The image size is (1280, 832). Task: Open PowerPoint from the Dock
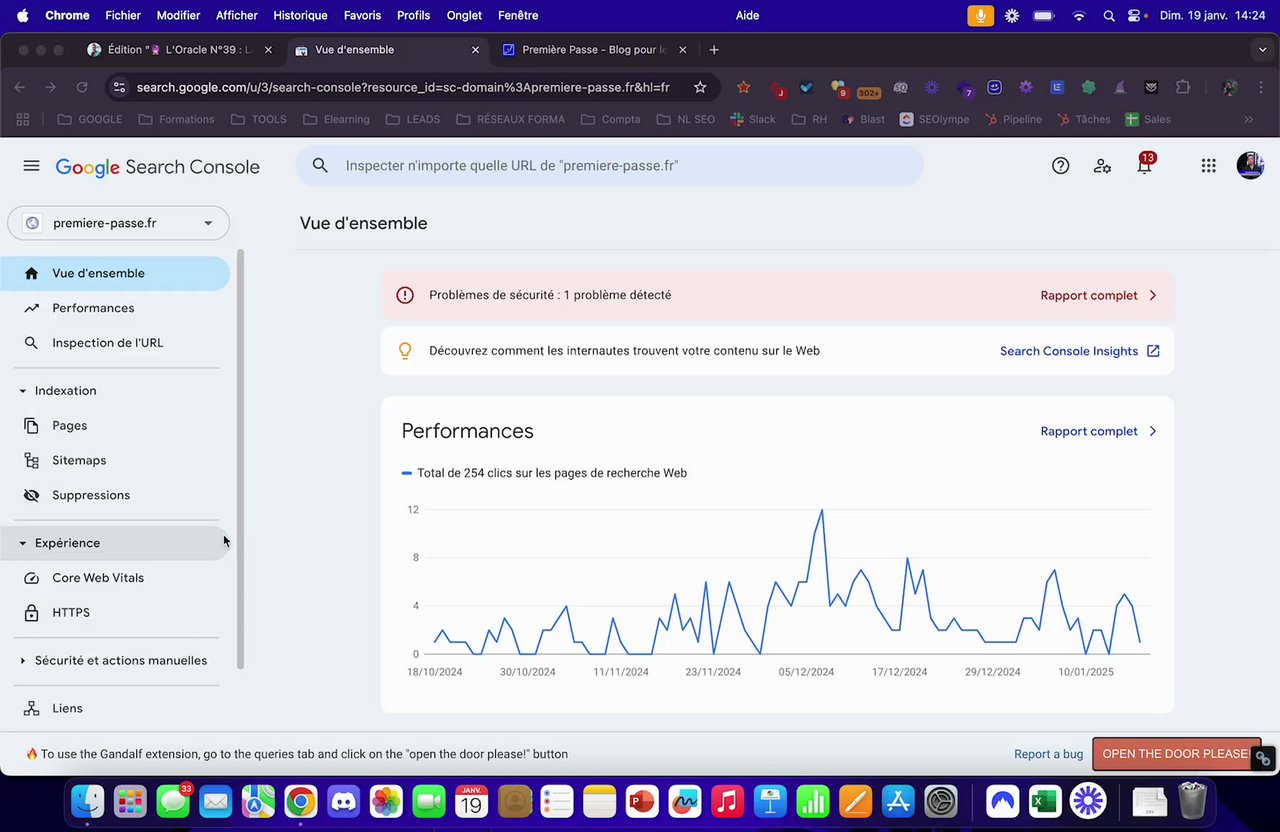point(642,801)
